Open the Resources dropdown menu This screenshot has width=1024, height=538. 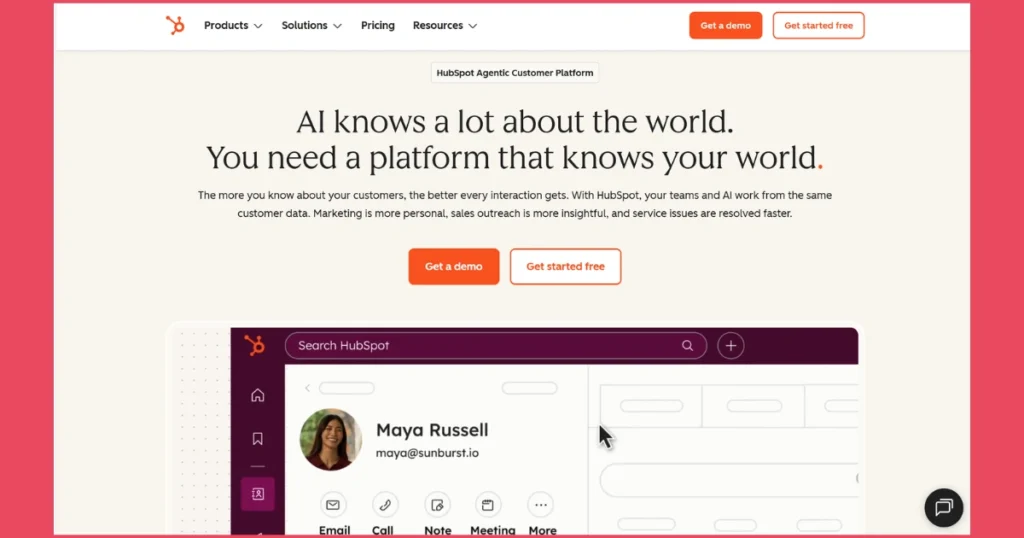[445, 25]
